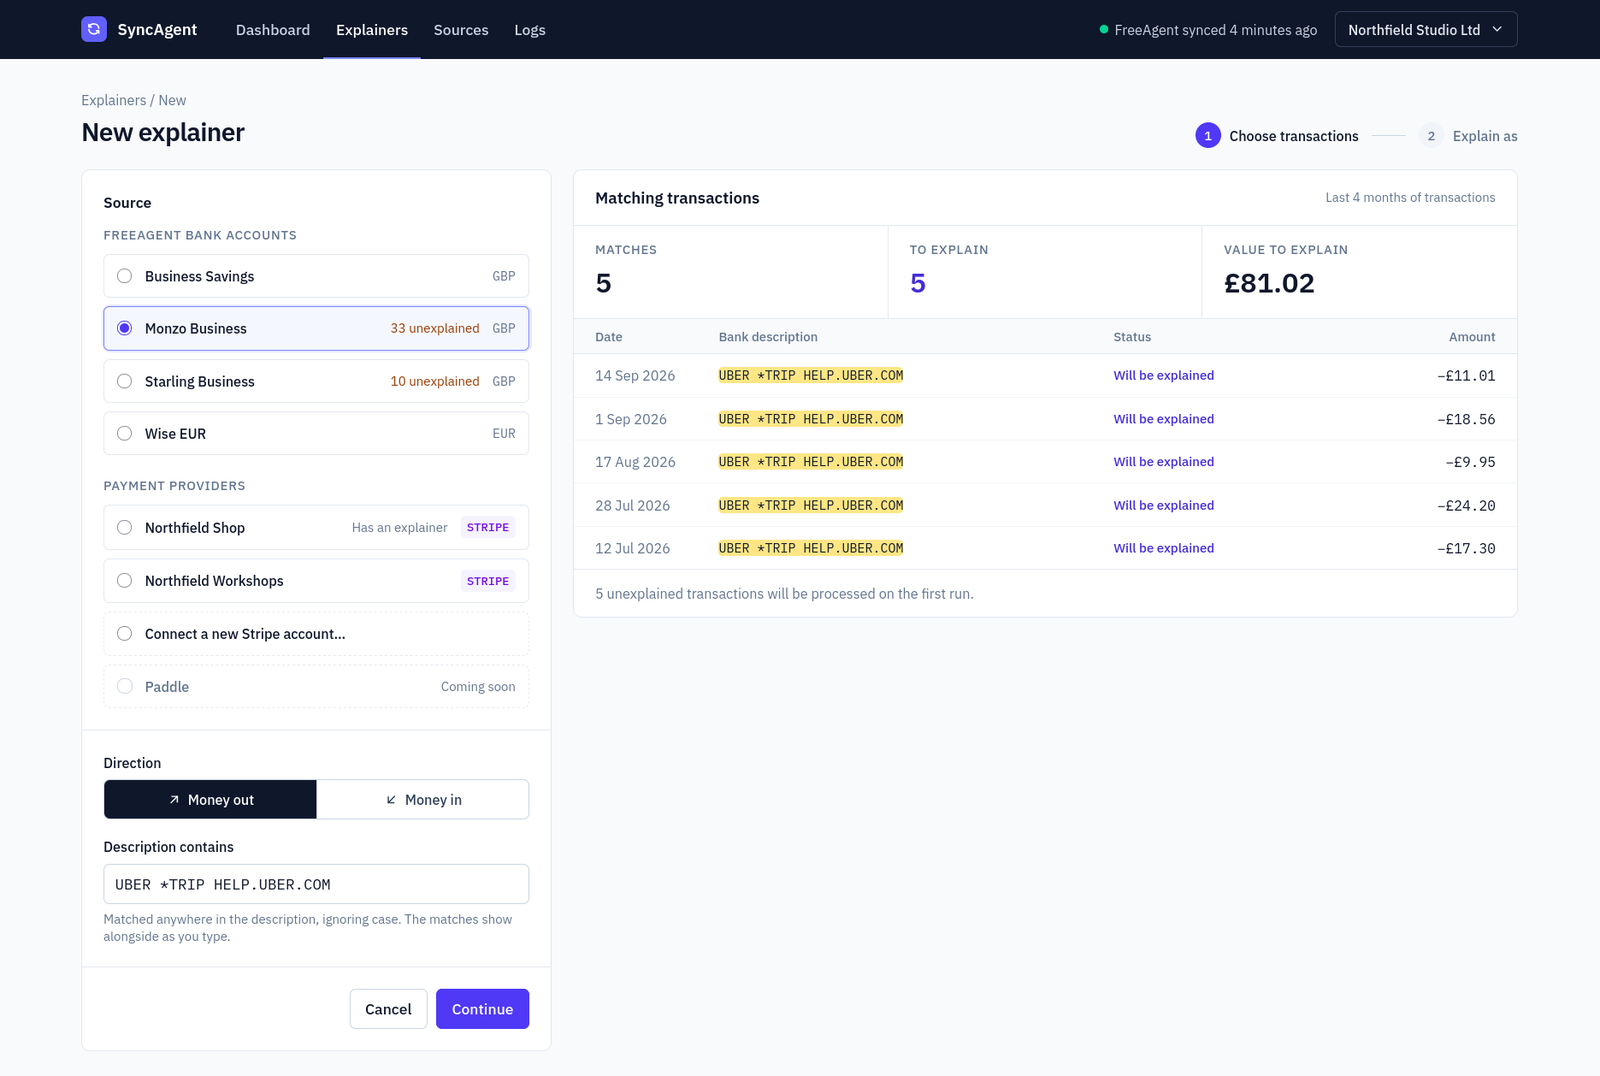
Task: Click the step 1 circle indicator
Action: coord(1208,136)
